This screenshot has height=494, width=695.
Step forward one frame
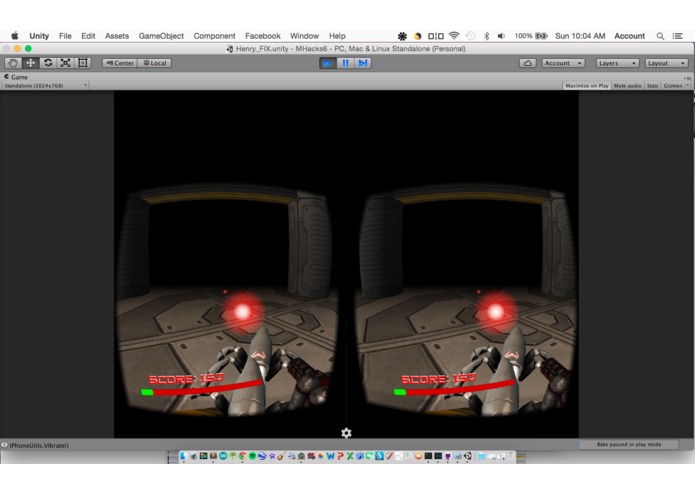[x=363, y=63]
